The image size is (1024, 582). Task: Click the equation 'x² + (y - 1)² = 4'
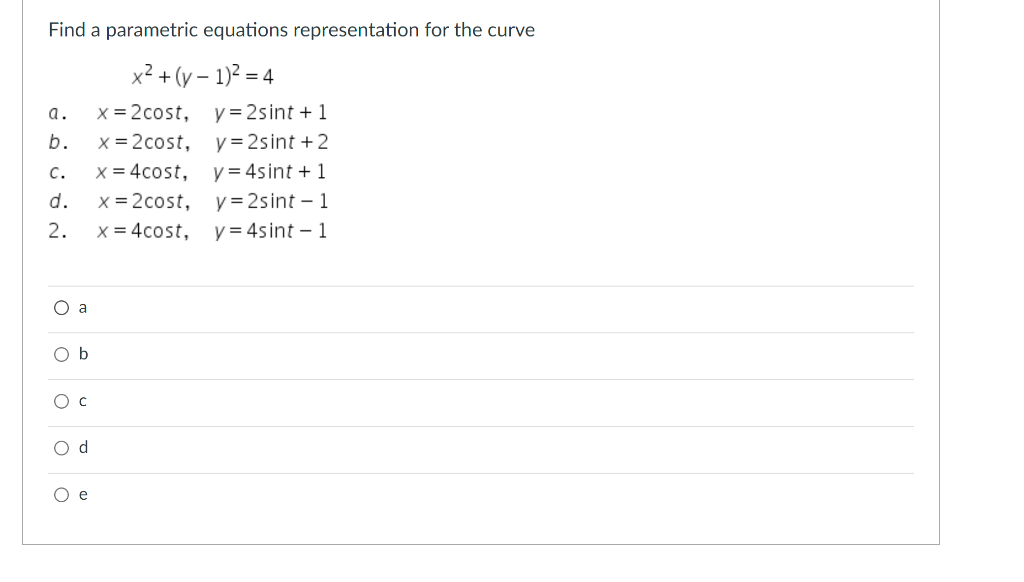pos(200,74)
